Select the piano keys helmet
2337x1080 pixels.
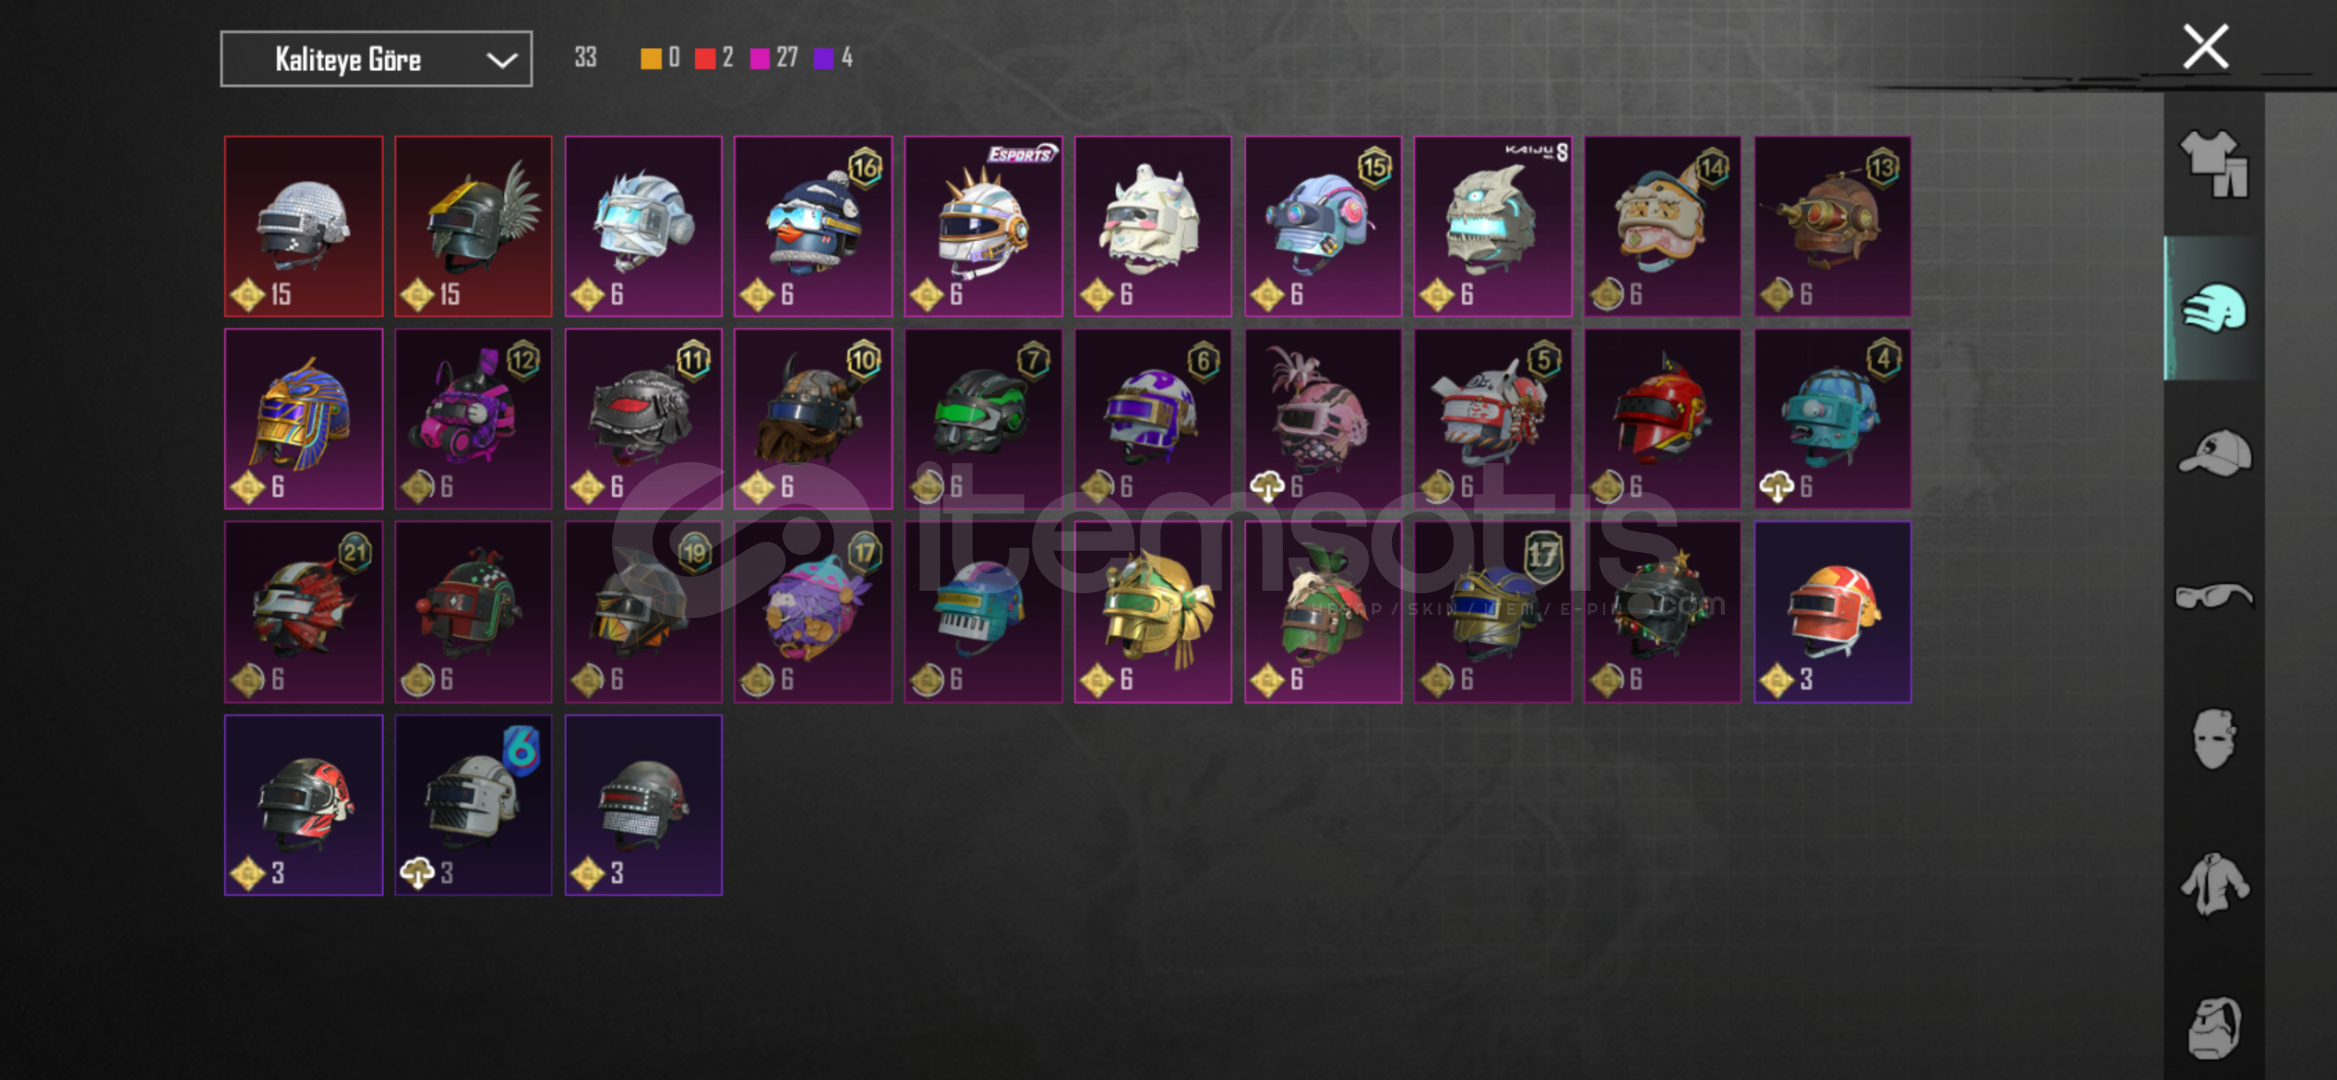(x=983, y=611)
